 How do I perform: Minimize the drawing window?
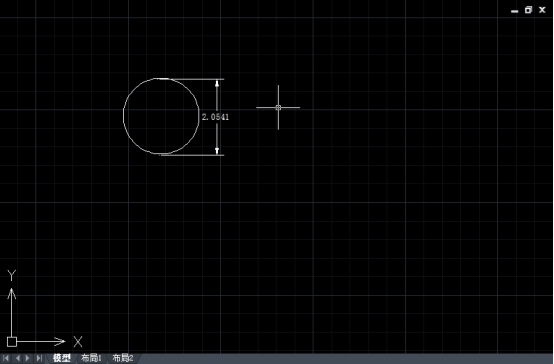coord(514,11)
